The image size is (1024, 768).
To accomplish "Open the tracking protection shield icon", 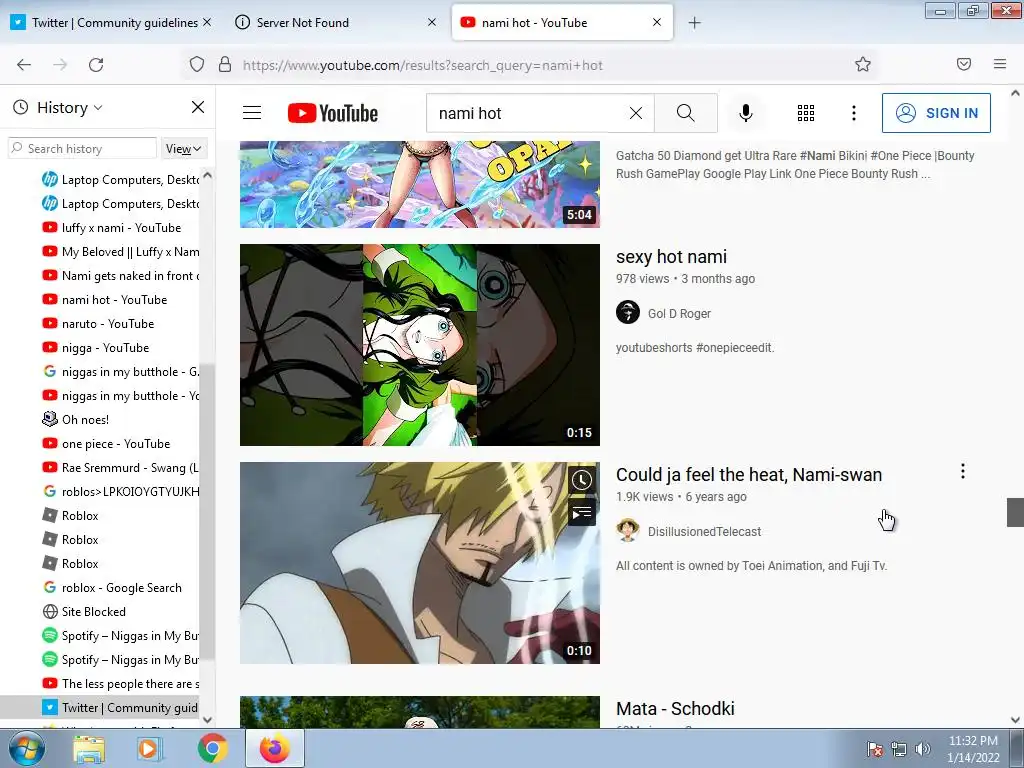I will pyautogui.click(x=197, y=65).
